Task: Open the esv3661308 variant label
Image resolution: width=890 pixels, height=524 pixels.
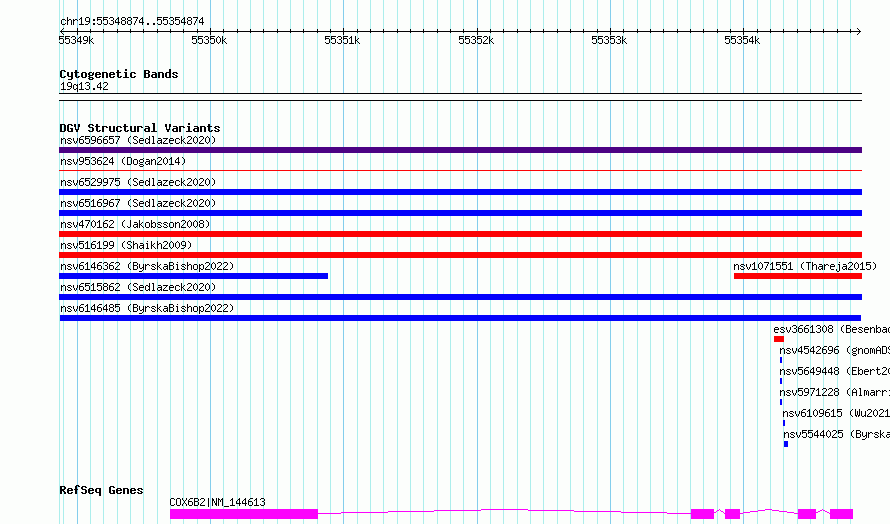Action: coord(832,329)
